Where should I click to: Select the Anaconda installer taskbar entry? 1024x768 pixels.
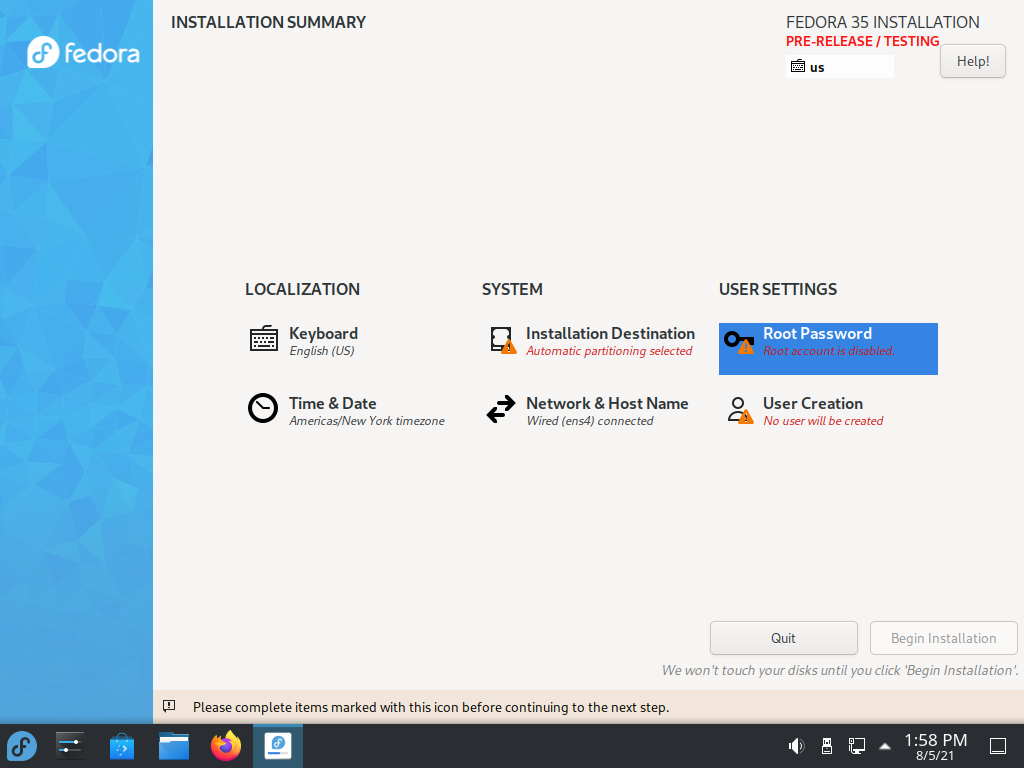(278, 746)
